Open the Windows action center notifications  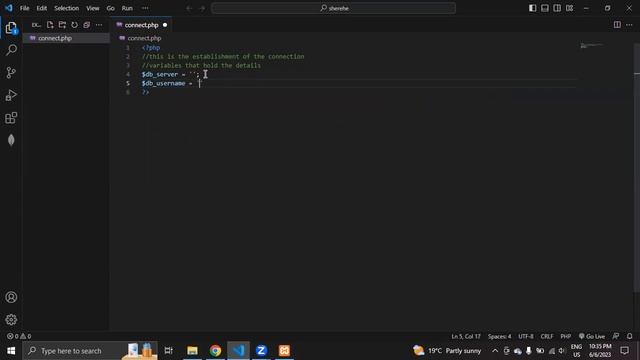[x=624, y=351]
